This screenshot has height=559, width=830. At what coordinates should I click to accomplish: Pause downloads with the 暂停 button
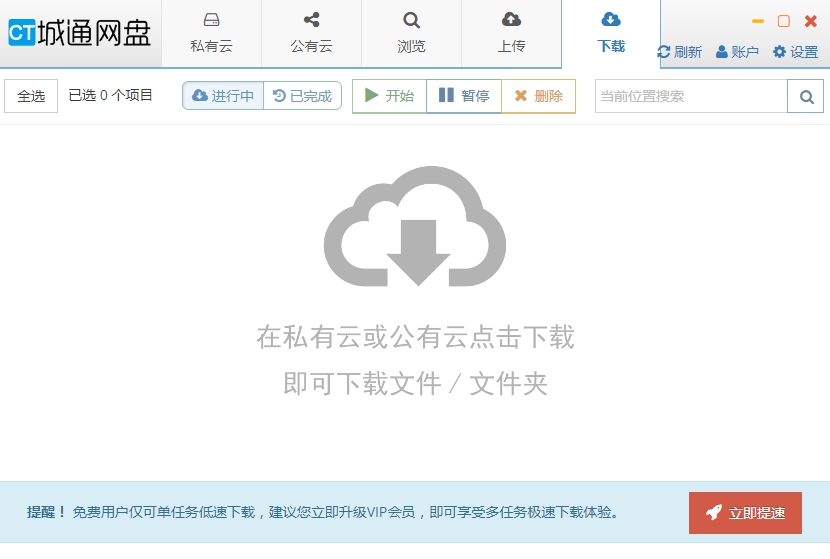[x=464, y=96]
